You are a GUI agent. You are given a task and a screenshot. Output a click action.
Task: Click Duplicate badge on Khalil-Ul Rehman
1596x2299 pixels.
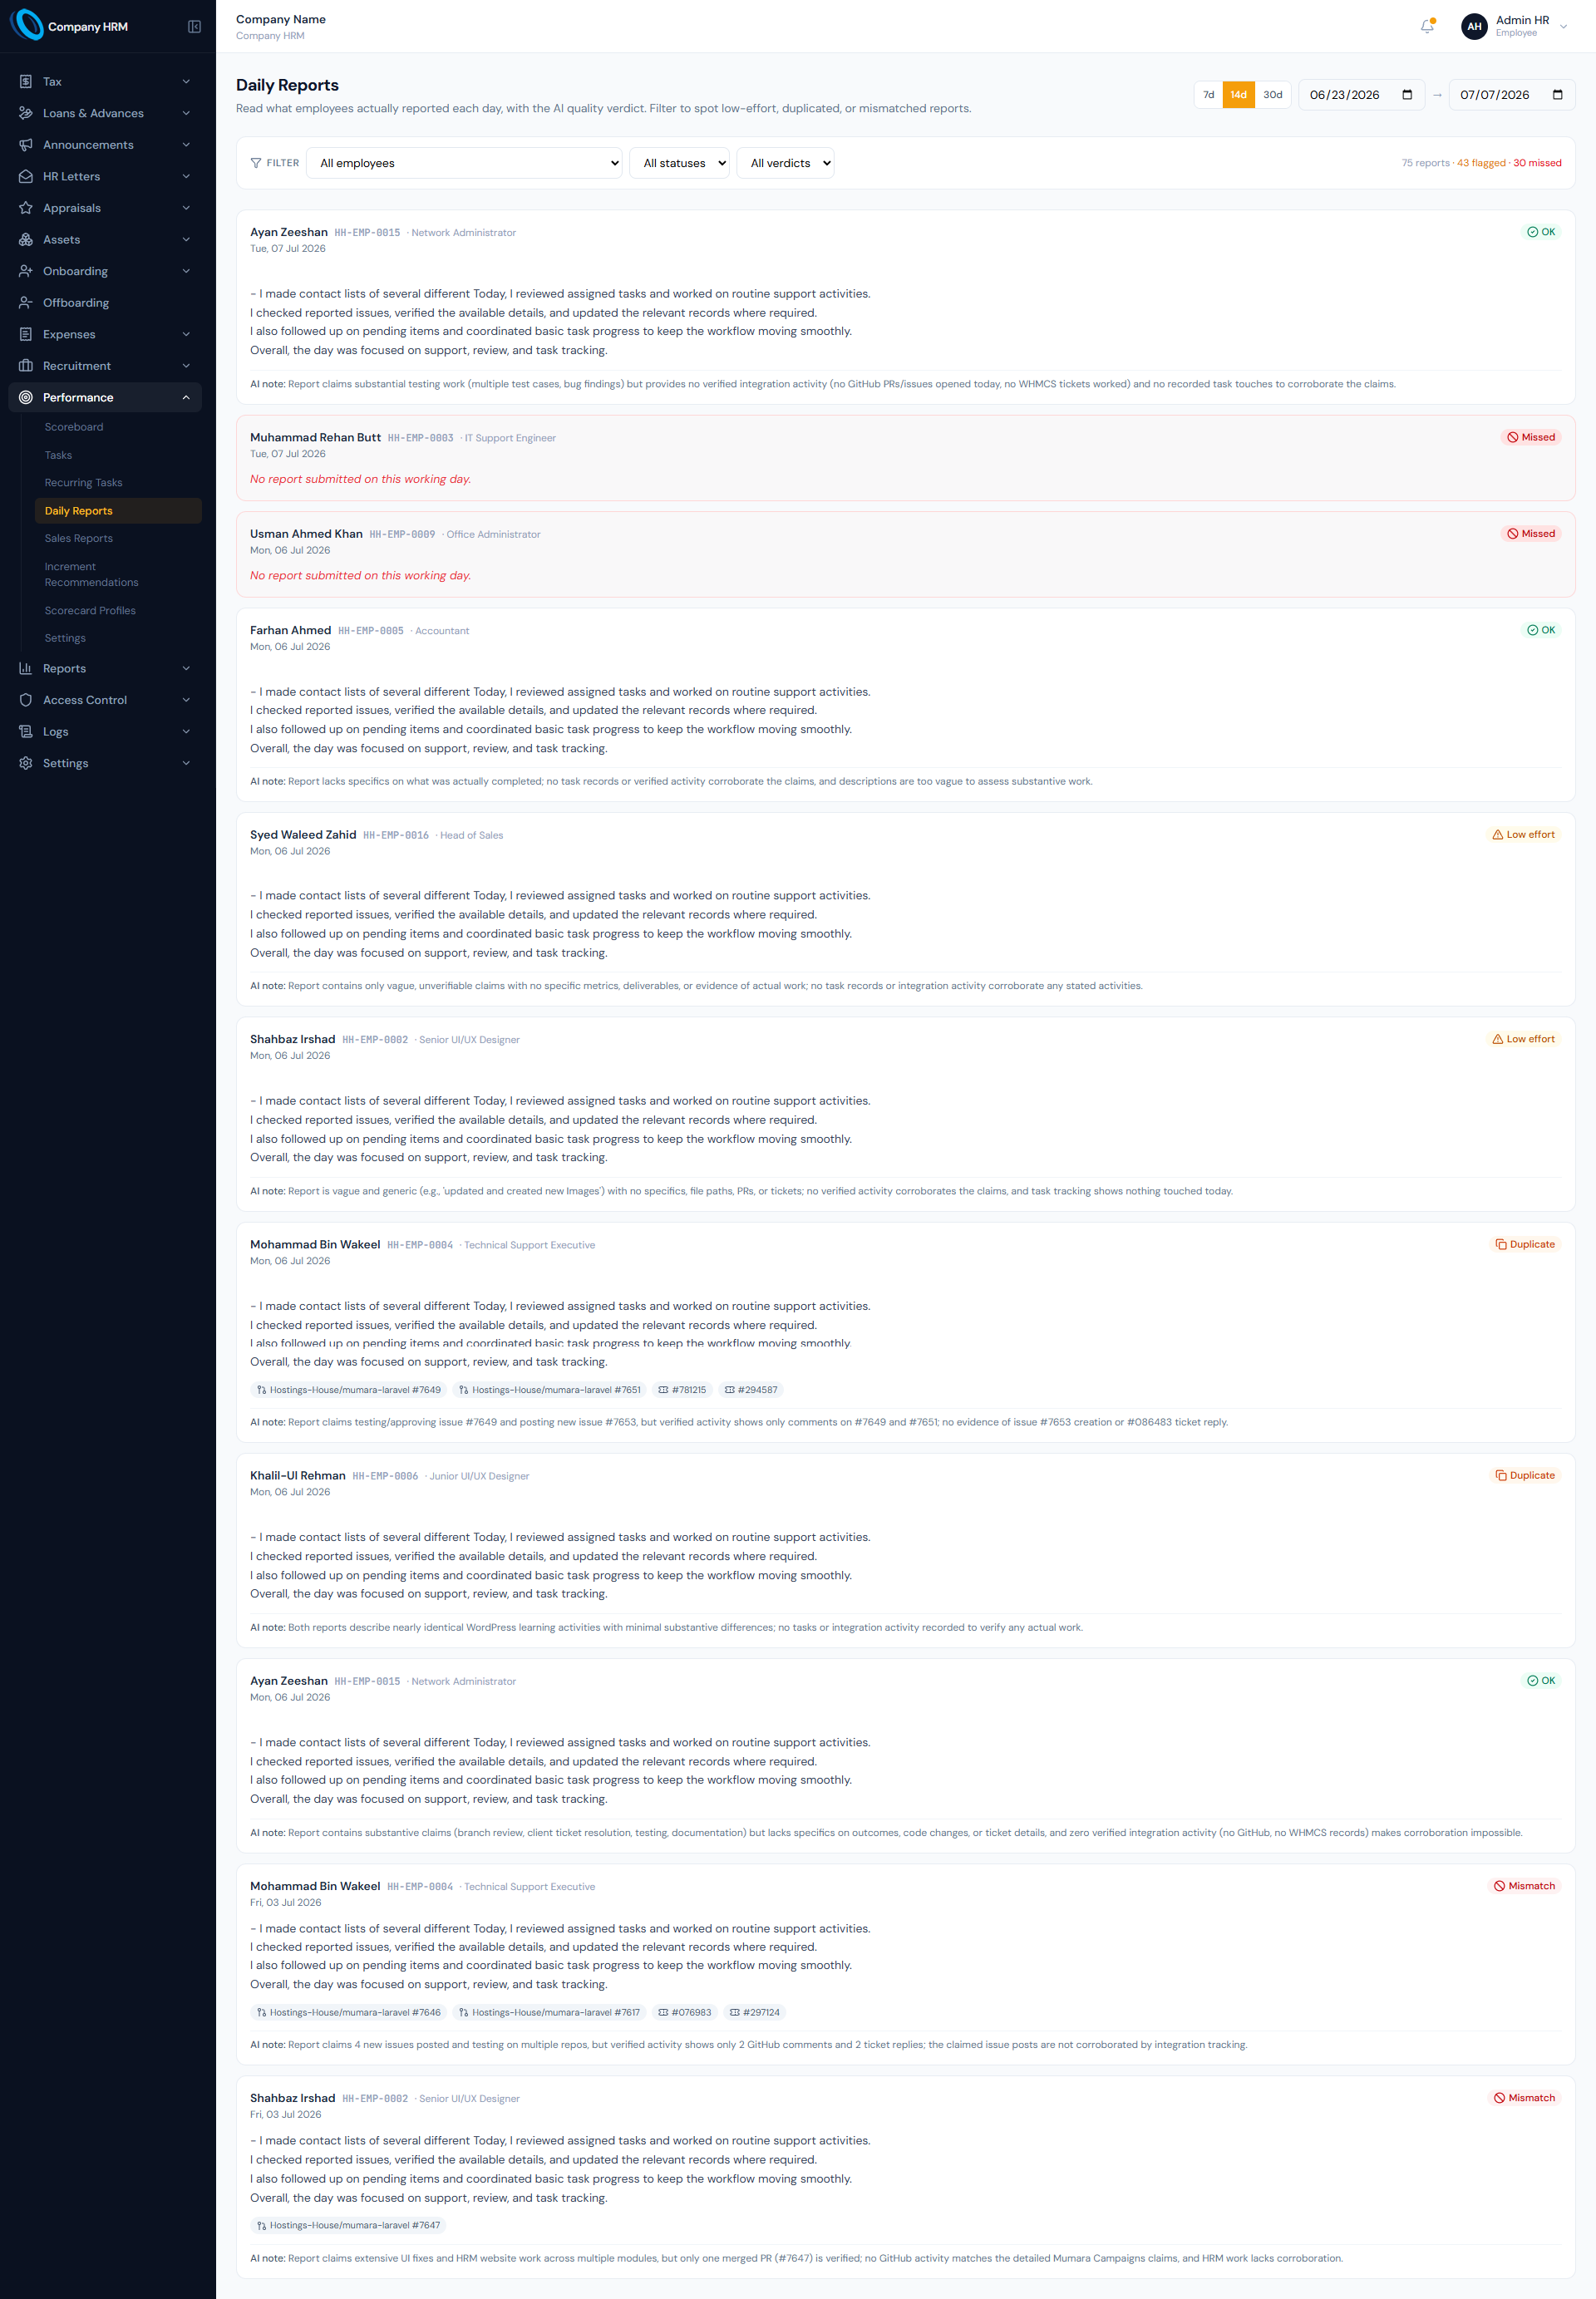click(1525, 1475)
